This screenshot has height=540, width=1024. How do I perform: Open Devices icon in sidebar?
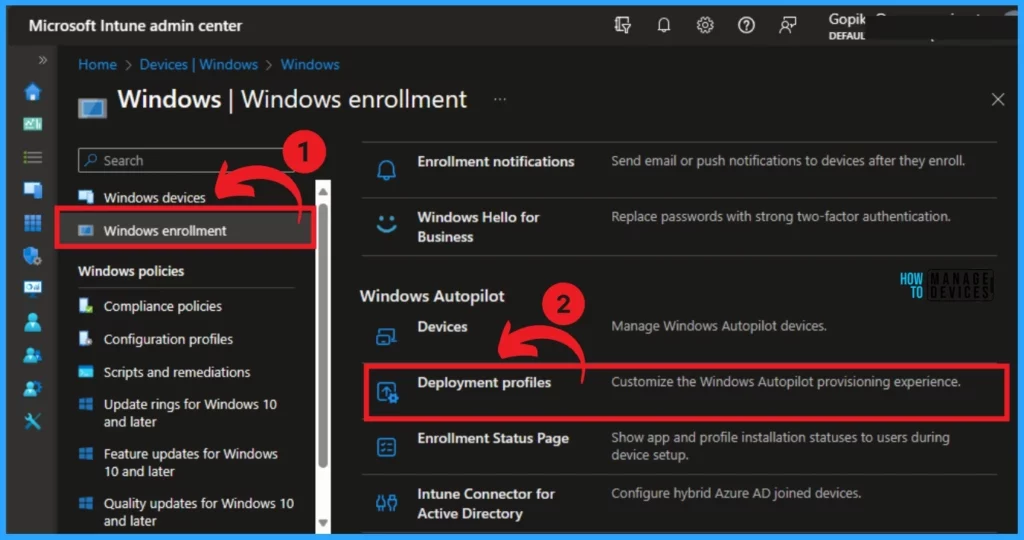click(33, 189)
